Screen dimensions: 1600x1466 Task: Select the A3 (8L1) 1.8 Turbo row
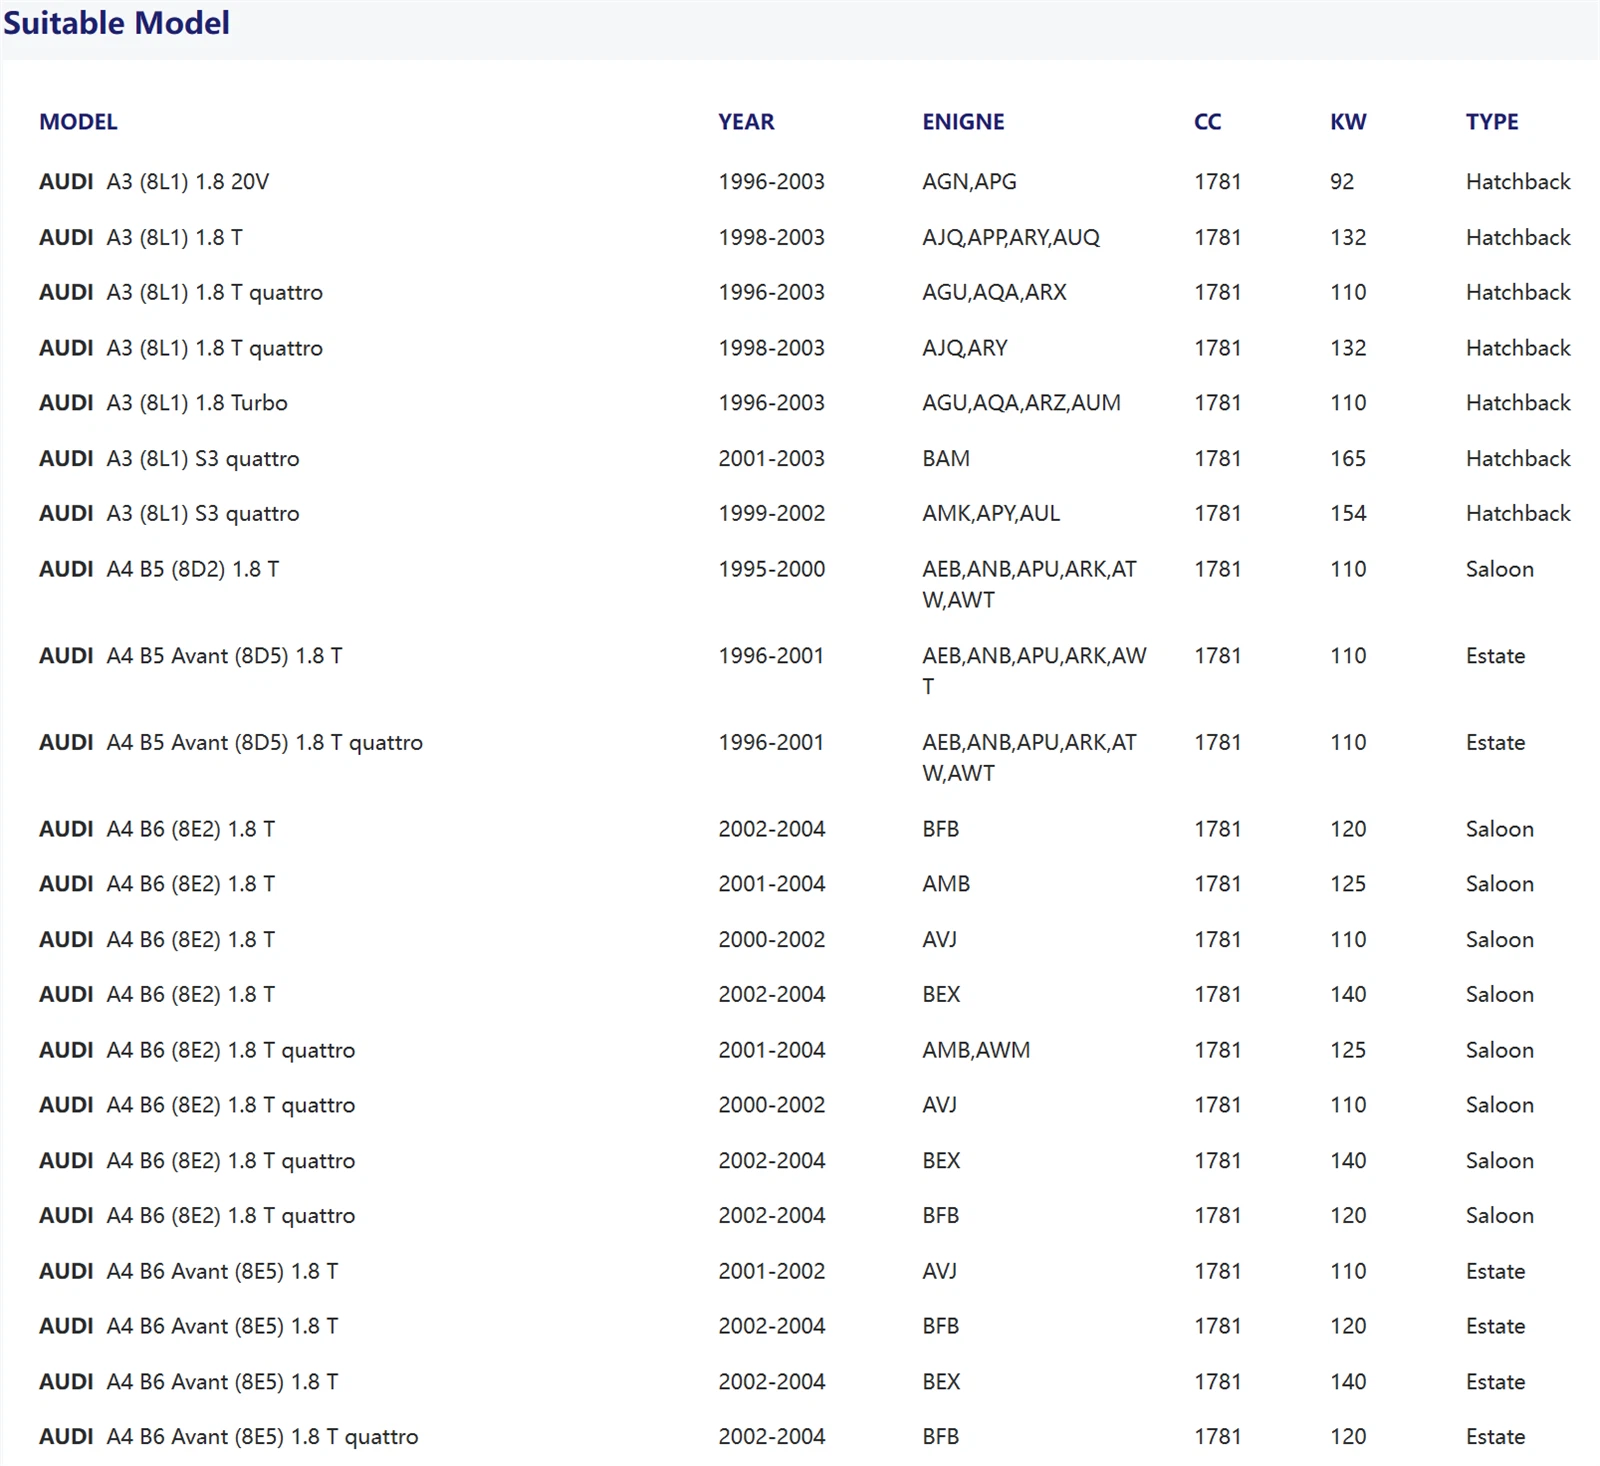point(163,403)
